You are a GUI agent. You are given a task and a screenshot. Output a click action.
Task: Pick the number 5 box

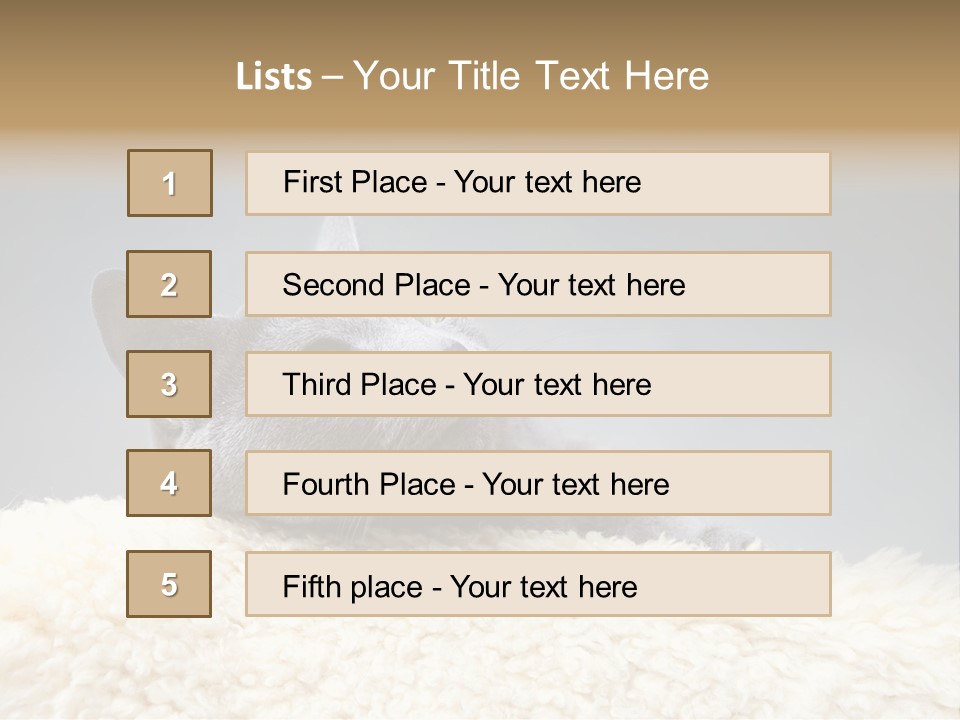pos(169,584)
